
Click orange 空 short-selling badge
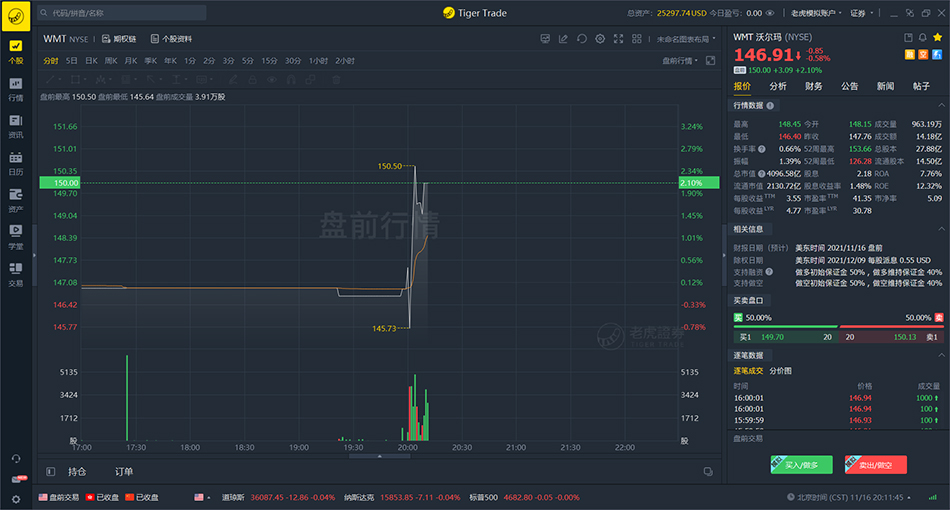(x=923, y=55)
